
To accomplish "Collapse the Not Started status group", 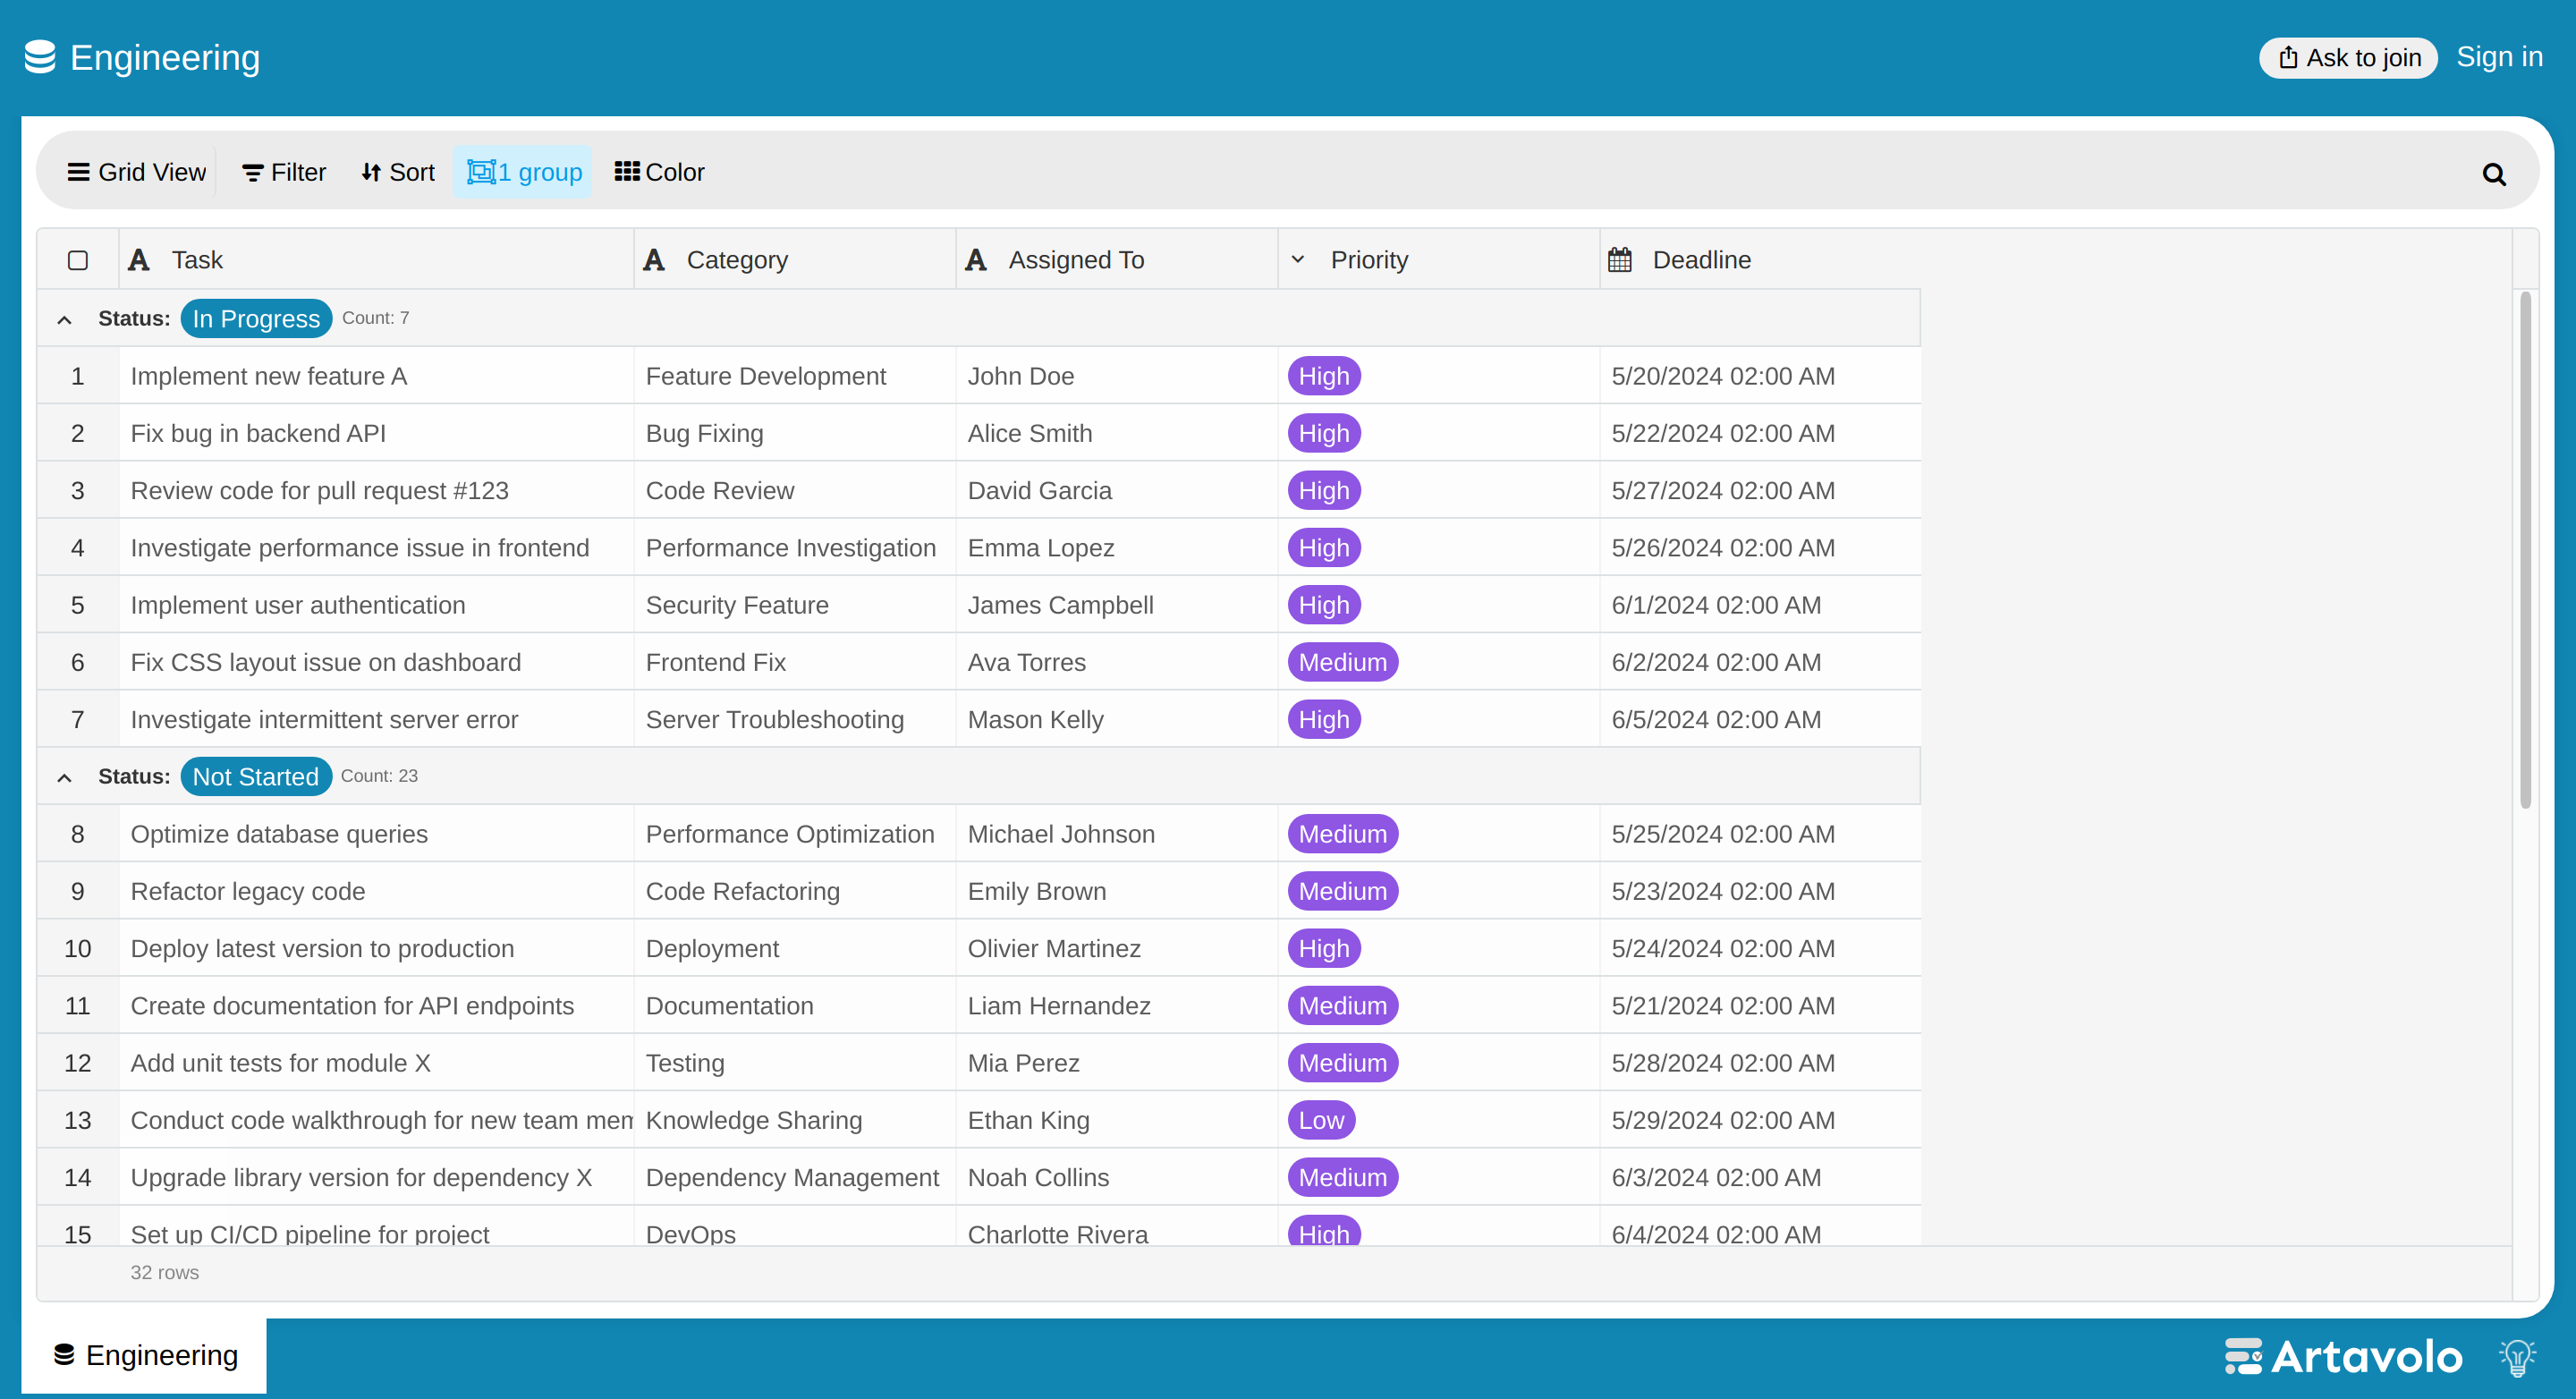I will click(65, 778).
